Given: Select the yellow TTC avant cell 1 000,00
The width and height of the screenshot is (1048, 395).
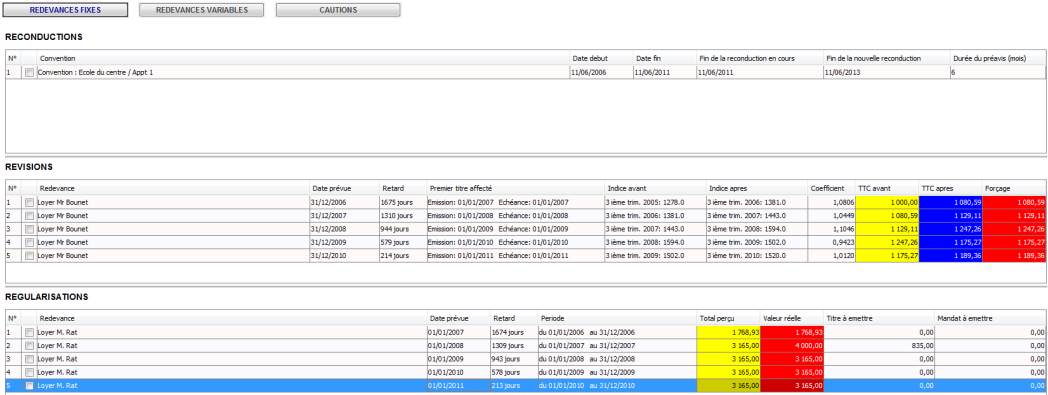Looking at the screenshot, I should [x=887, y=202].
